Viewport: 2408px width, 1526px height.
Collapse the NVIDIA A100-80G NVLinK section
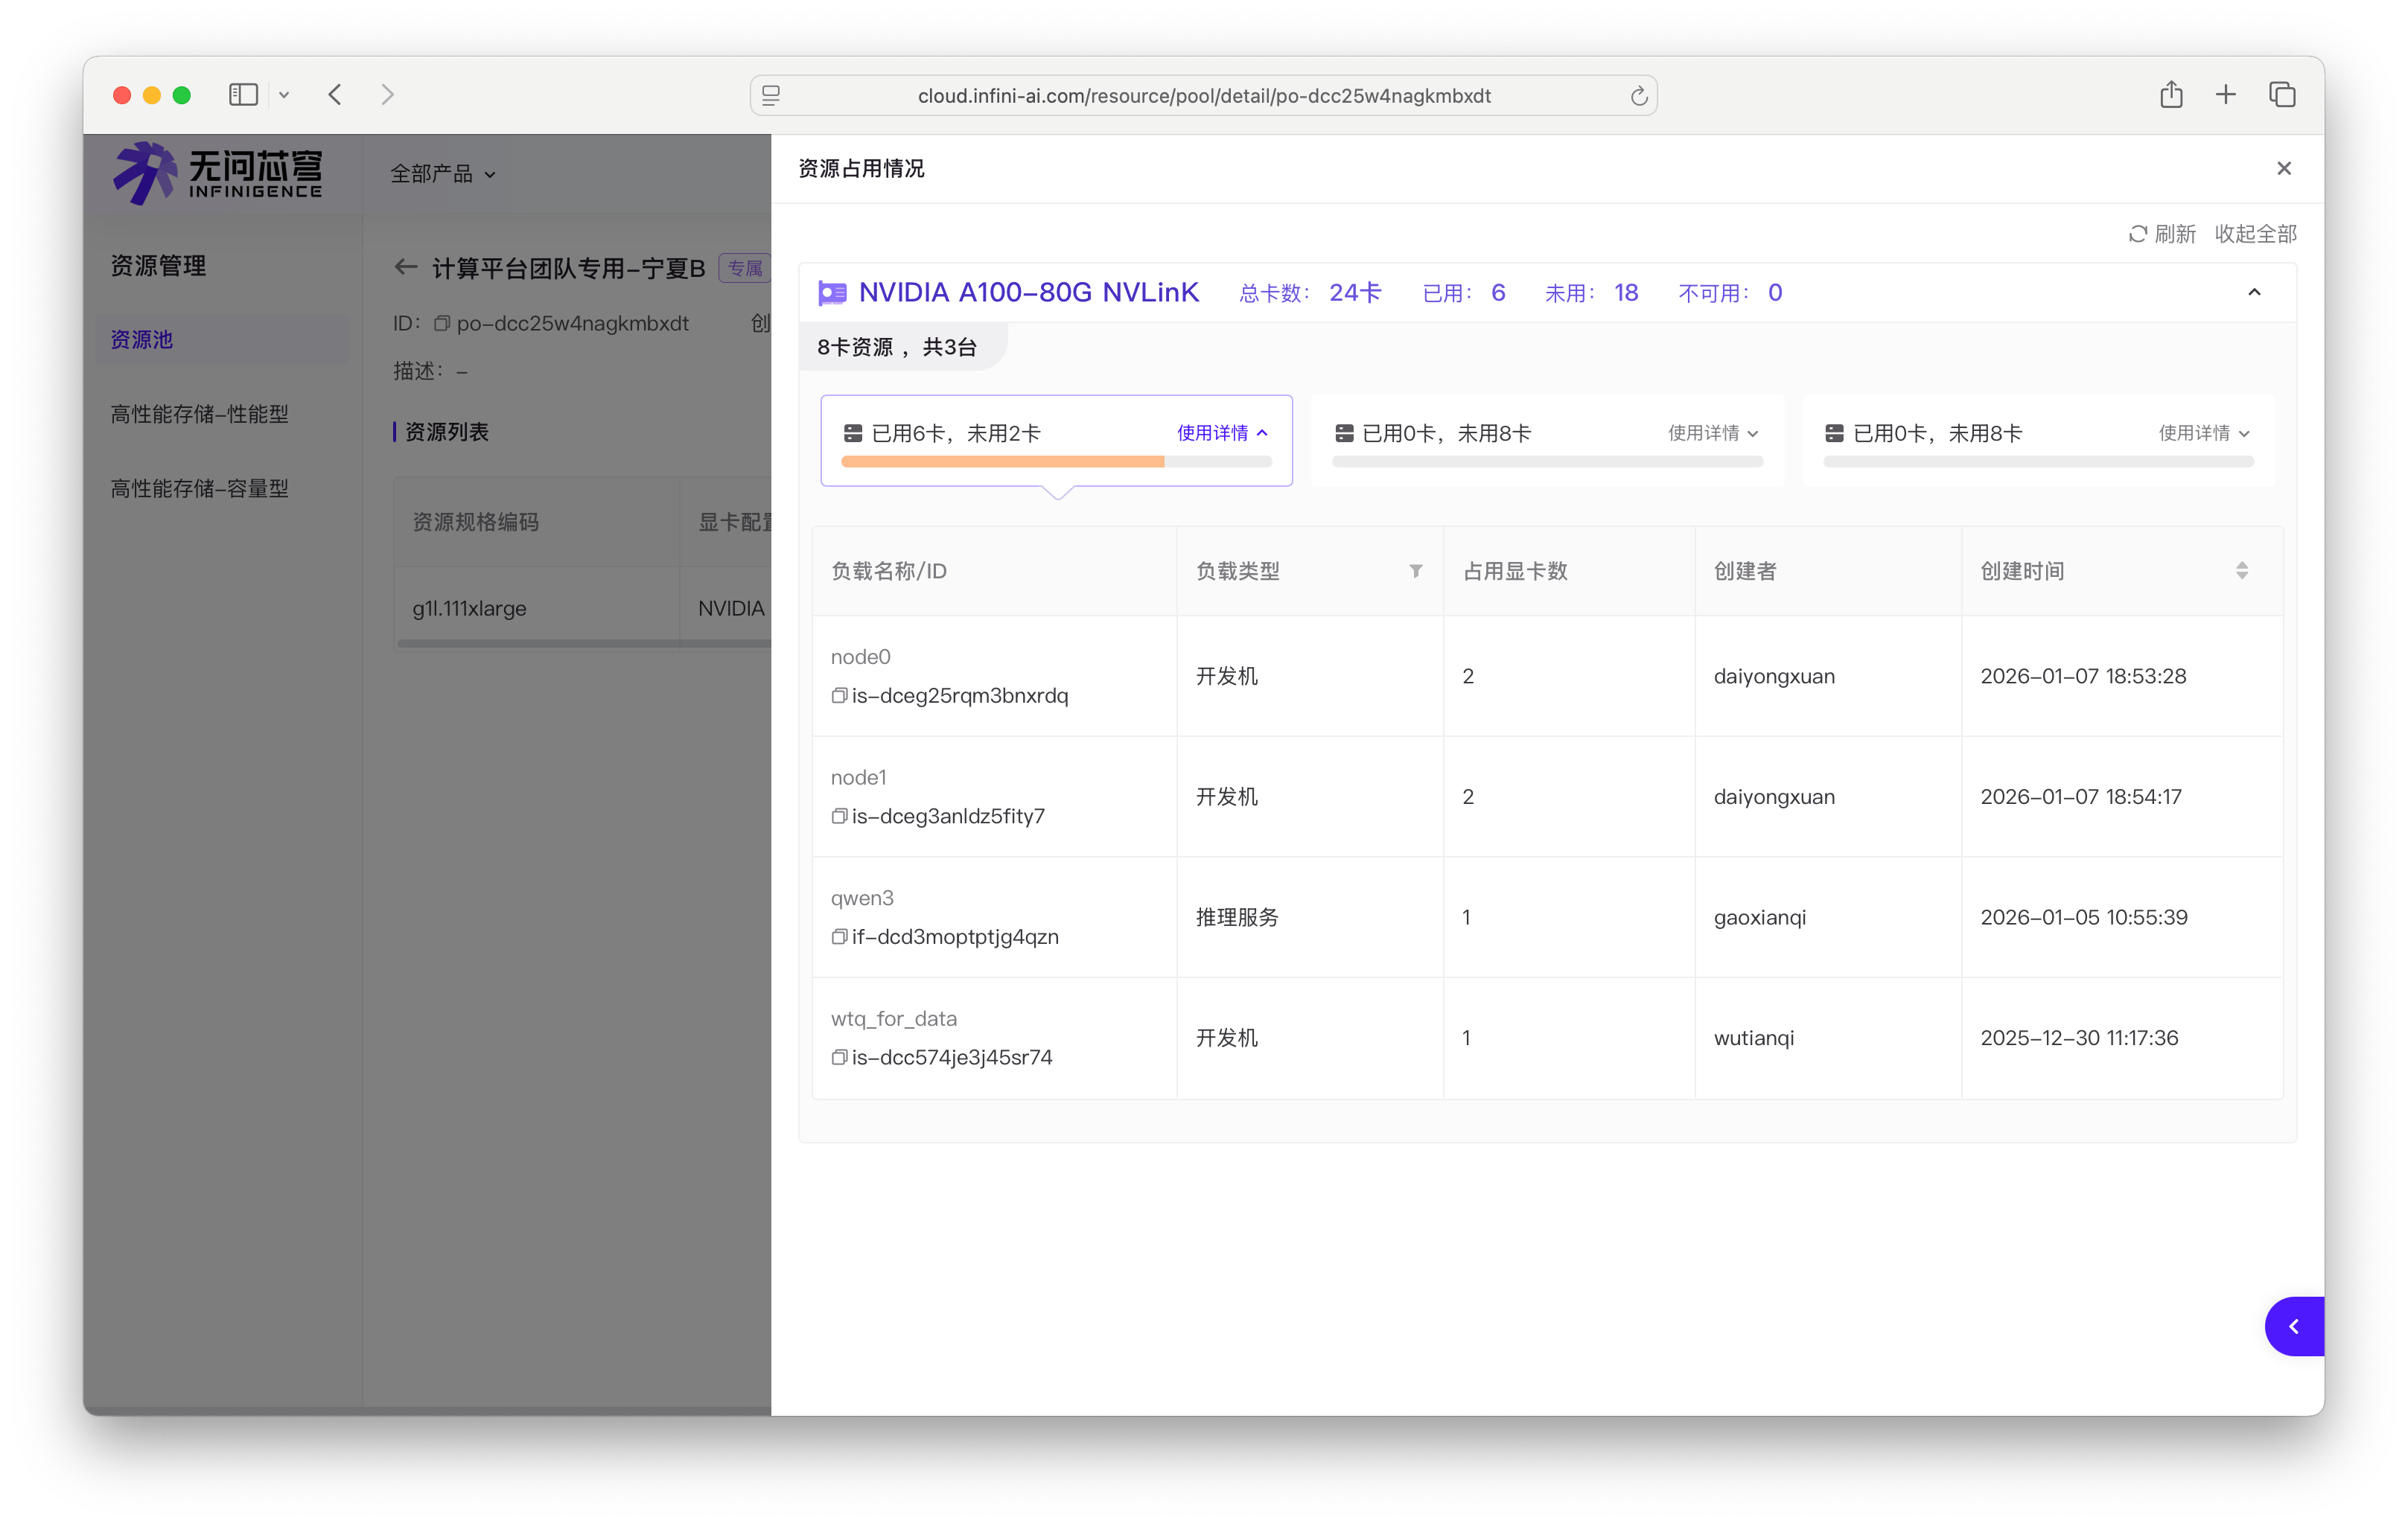(x=2254, y=292)
